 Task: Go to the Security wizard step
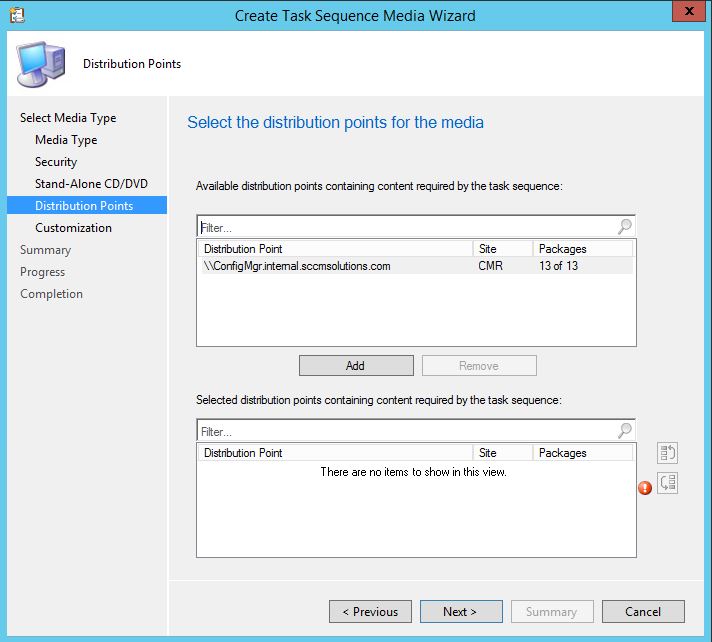pos(56,162)
